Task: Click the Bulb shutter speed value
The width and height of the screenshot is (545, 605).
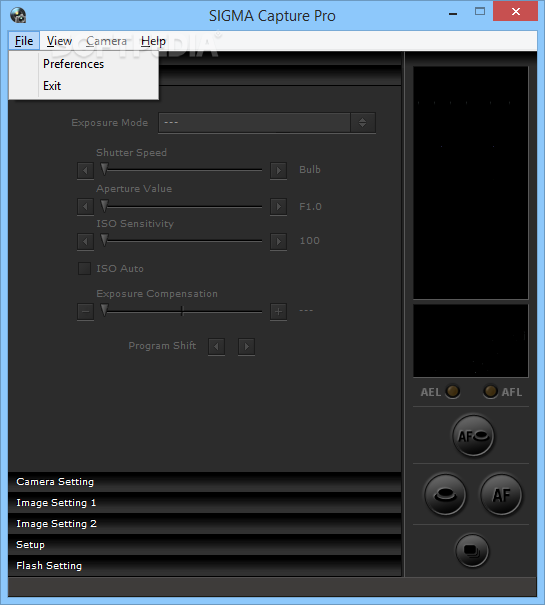Action: coord(310,170)
